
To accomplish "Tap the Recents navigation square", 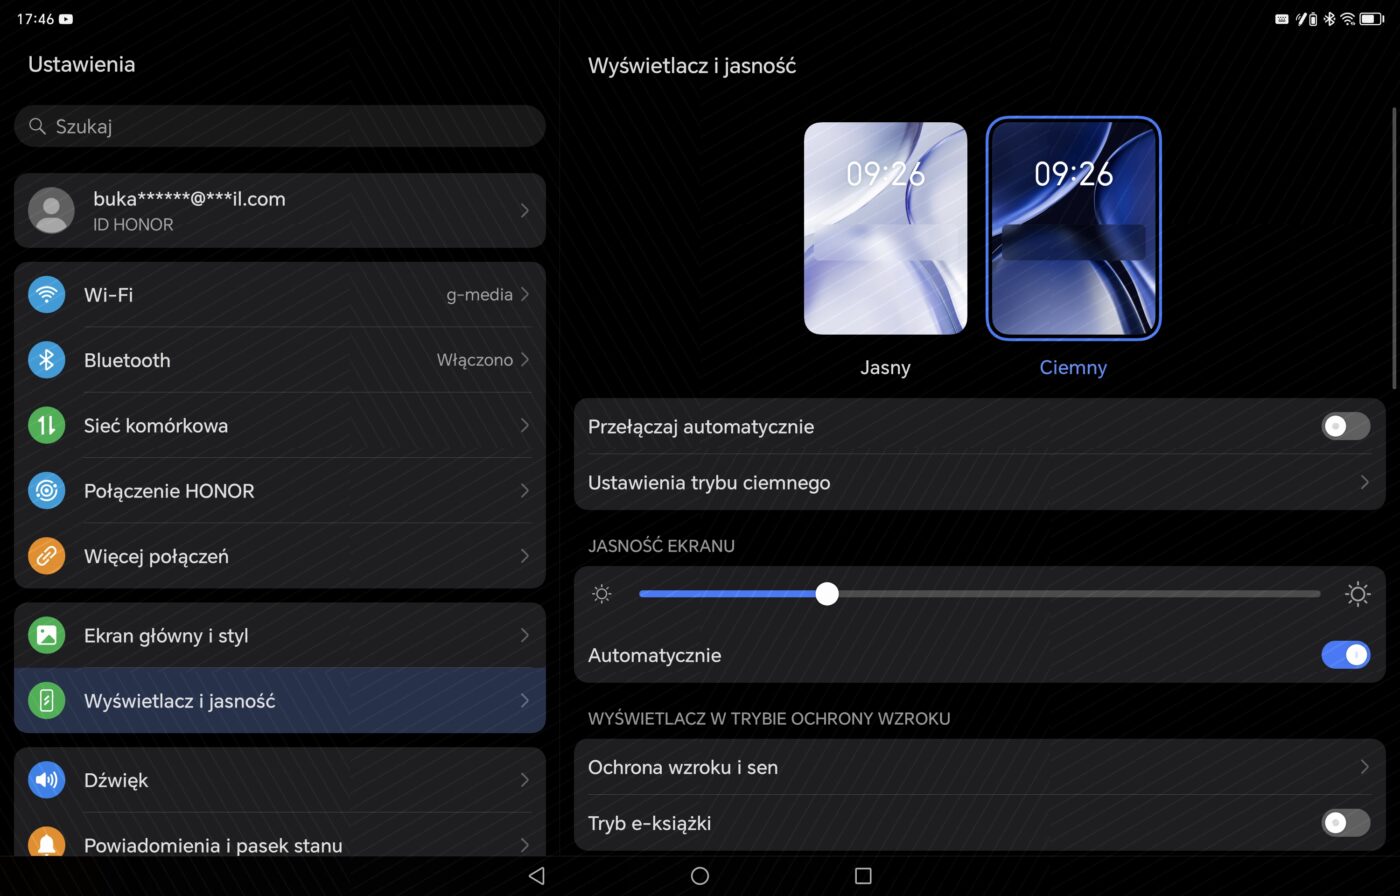I will pyautogui.click(x=863, y=876).
